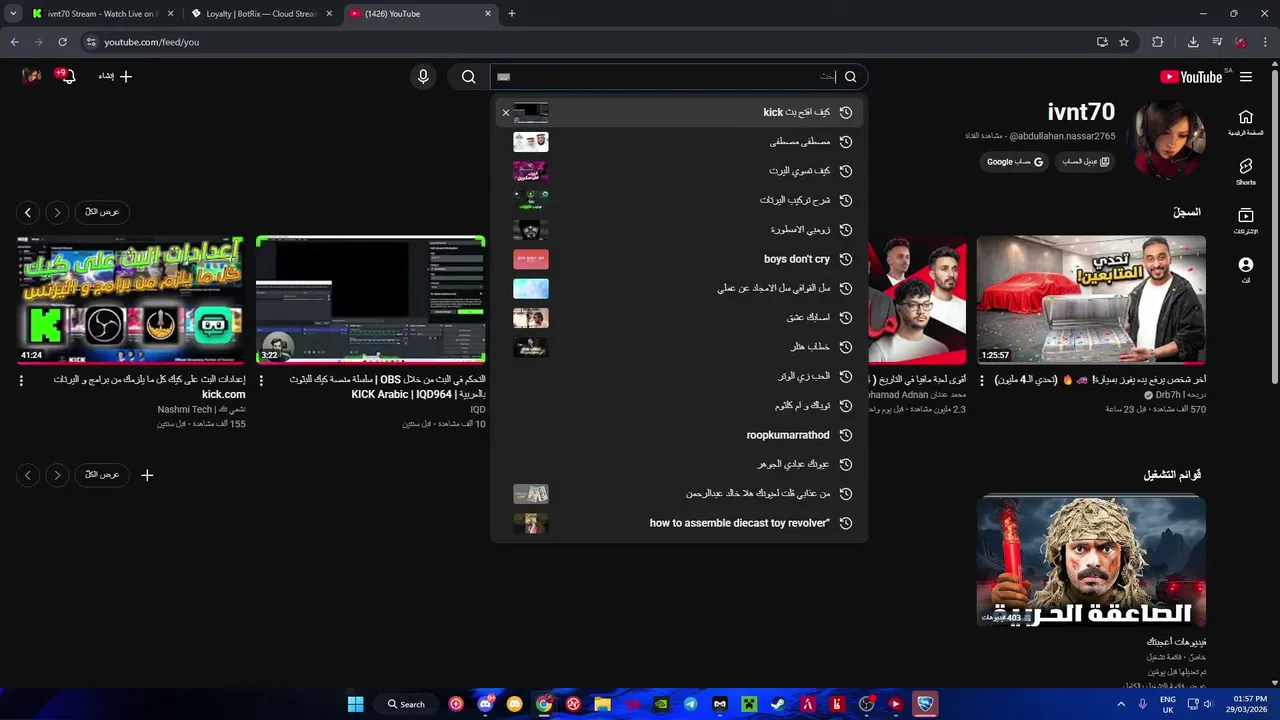
Task: Click the round search magnifier button
Action: [x=468, y=76]
